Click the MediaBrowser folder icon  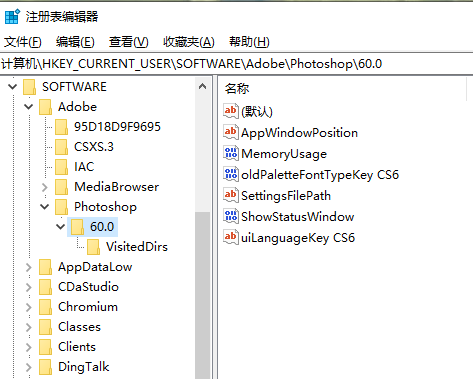click(61, 187)
